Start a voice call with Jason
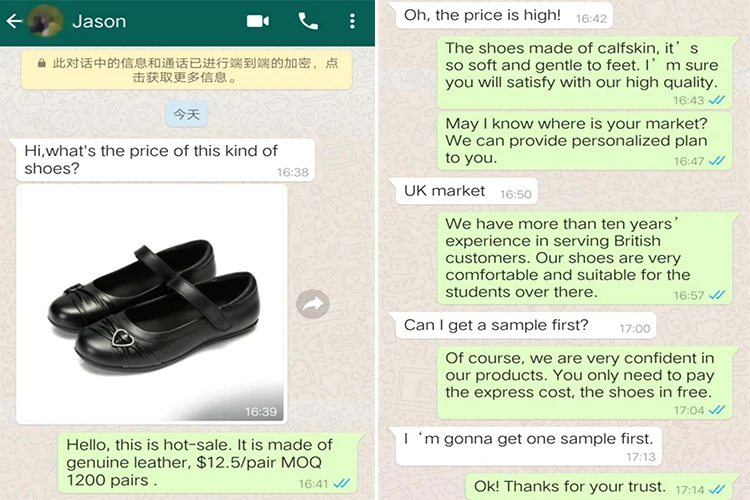 coord(308,21)
